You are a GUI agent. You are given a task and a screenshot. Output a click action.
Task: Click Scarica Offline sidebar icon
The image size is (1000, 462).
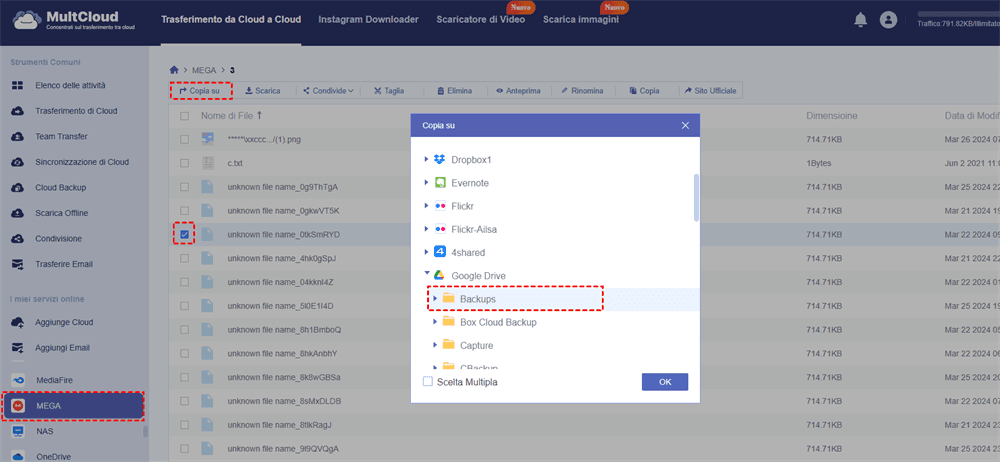click(x=18, y=213)
